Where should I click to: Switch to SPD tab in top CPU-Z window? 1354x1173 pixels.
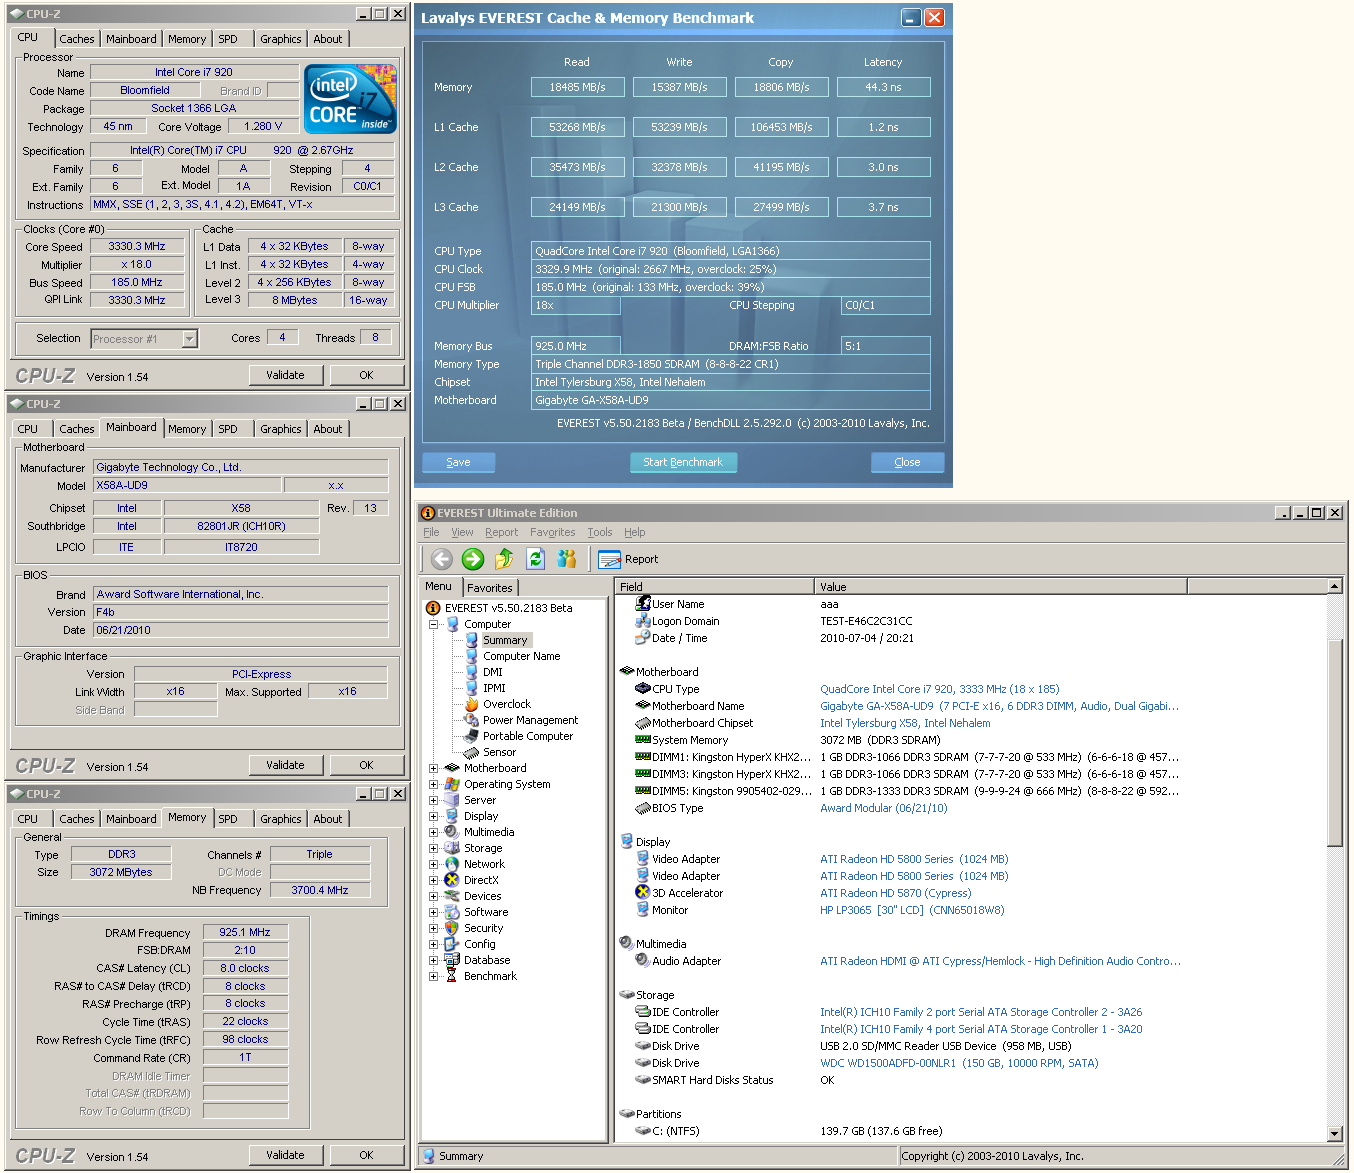coord(228,39)
